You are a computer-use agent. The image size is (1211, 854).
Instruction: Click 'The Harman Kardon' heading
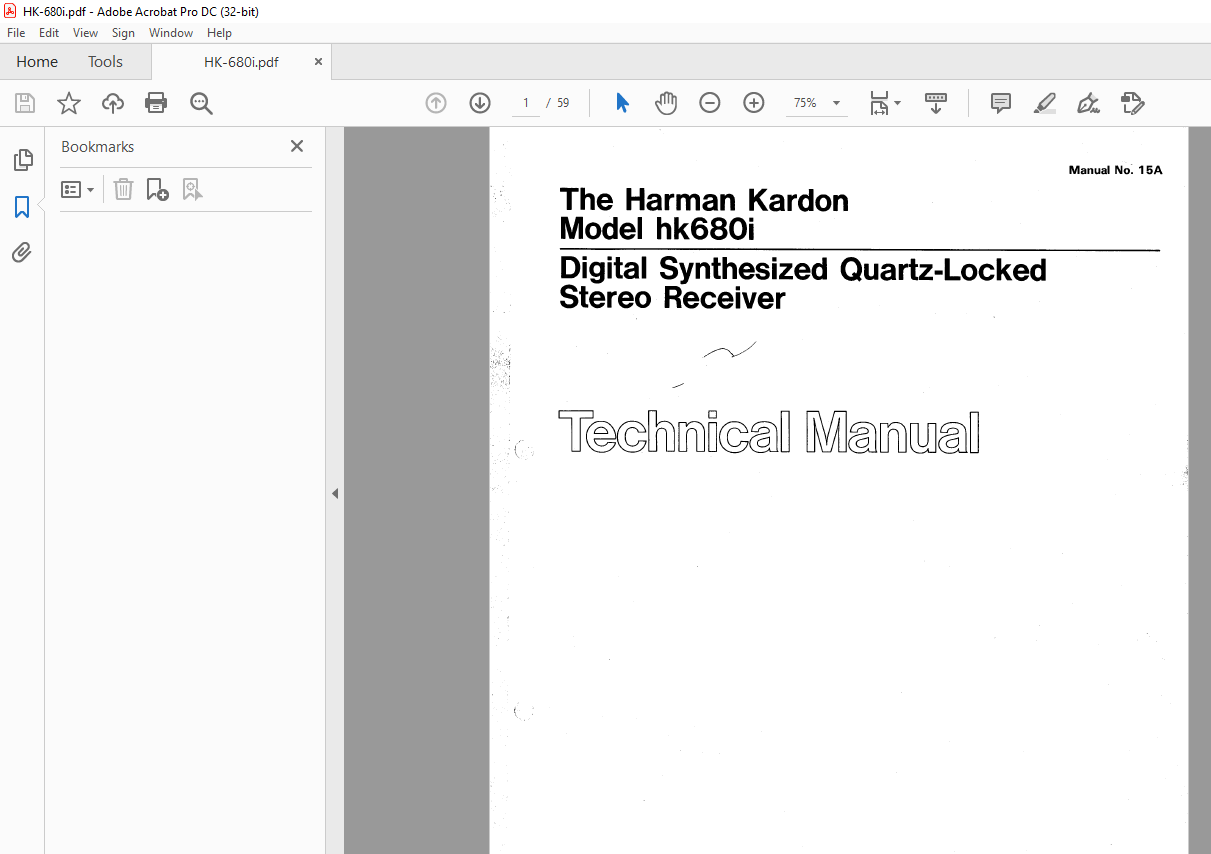click(704, 200)
